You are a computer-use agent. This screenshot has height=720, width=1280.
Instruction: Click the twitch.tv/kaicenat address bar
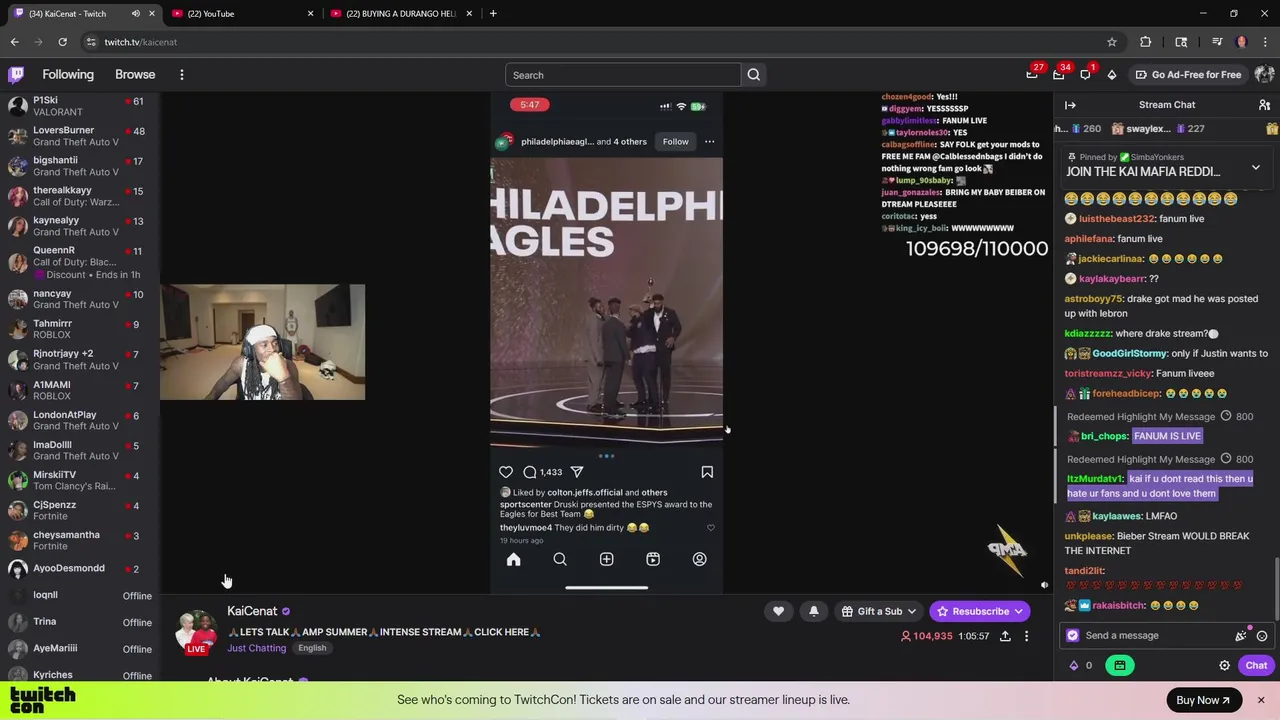(141, 42)
